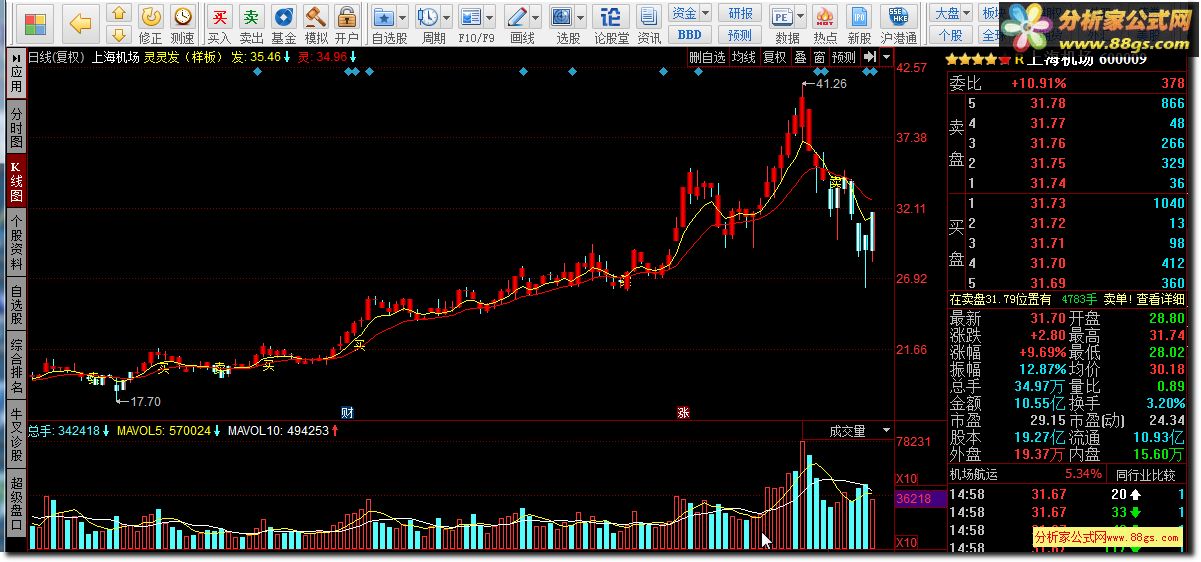Expand the 周期 period dropdown arrow
The width and height of the screenshot is (1201, 562).
pyautogui.click(x=446, y=18)
